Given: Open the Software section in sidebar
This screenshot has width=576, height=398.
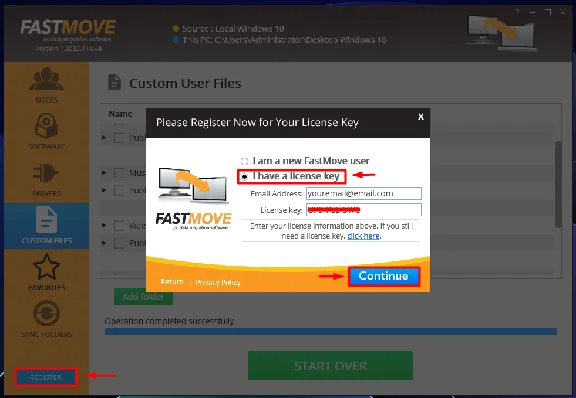Looking at the screenshot, I should (46, 132).
